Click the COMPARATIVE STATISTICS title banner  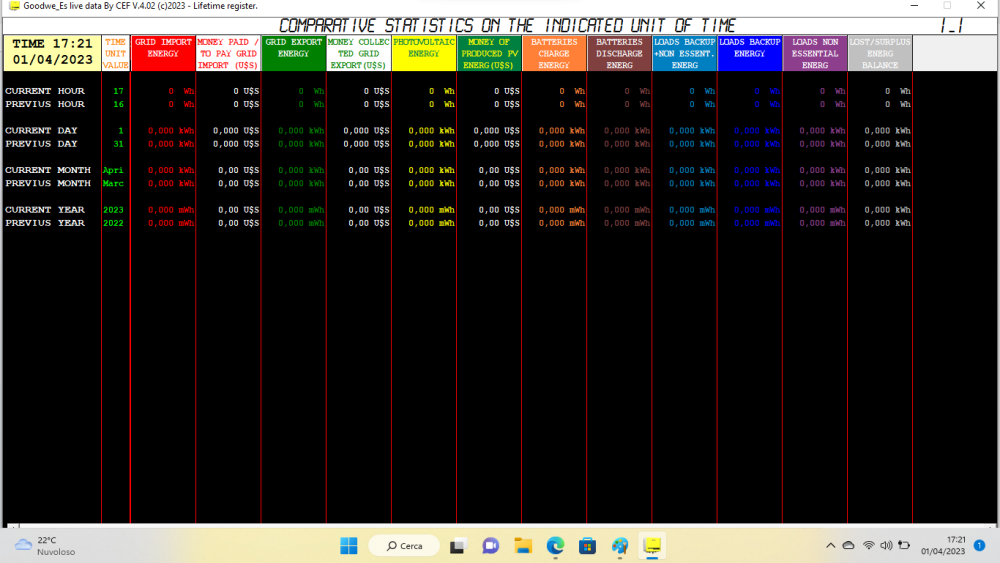pos(508,26)
